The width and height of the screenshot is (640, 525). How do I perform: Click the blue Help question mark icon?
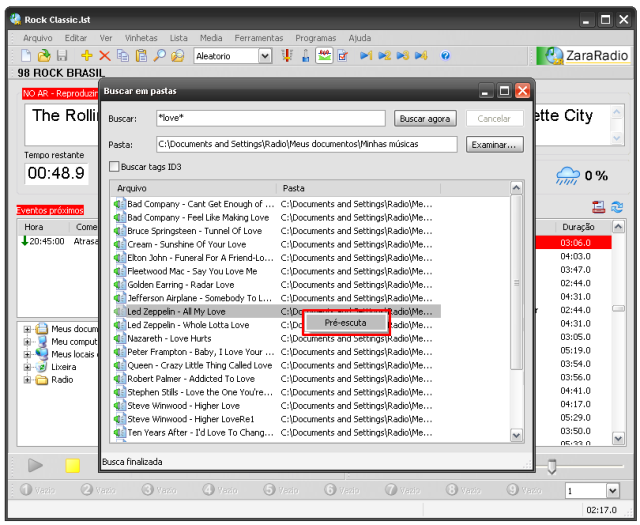coord(445,56)
